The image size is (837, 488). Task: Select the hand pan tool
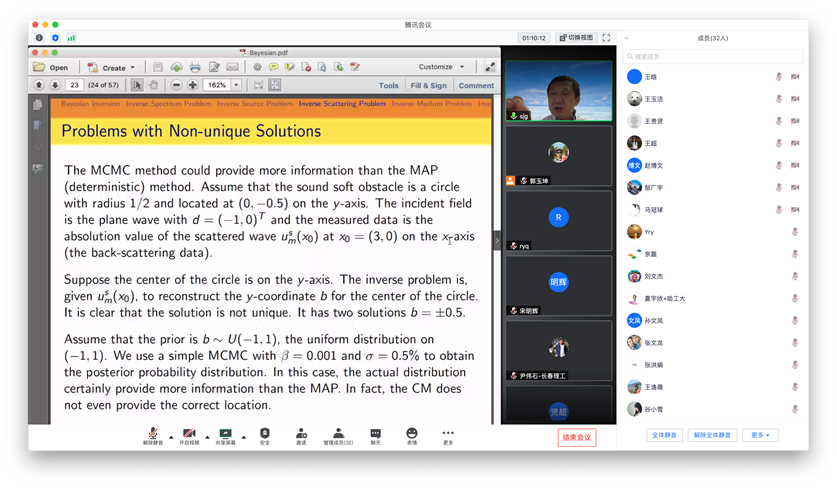click(x=155, y=86)
